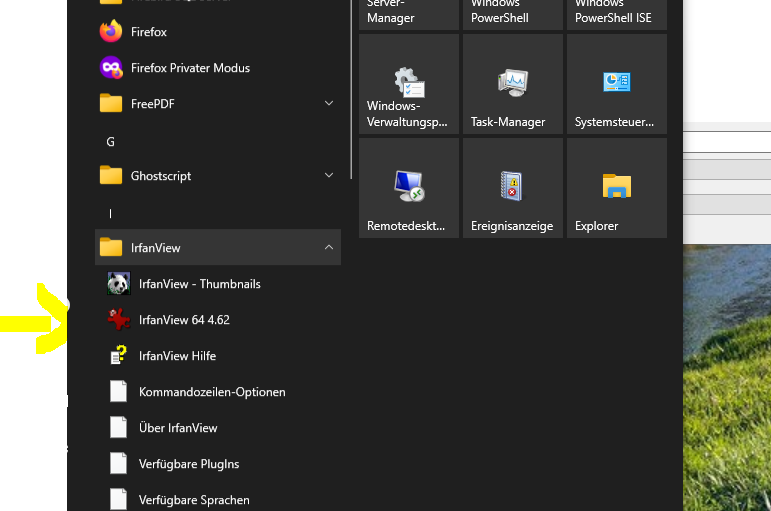771x511 pixels.
Task: Click the letter G section header
Action: tap(111, 142)
